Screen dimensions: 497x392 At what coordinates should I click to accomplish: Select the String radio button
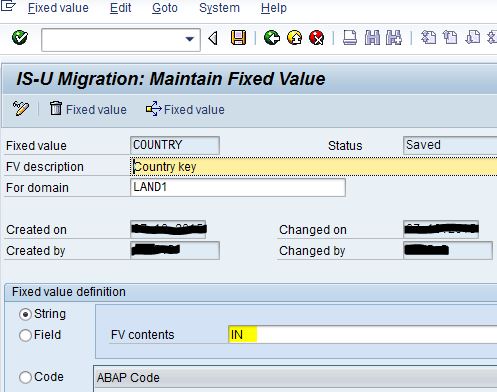pyautogui.click(x=25, y=314)
